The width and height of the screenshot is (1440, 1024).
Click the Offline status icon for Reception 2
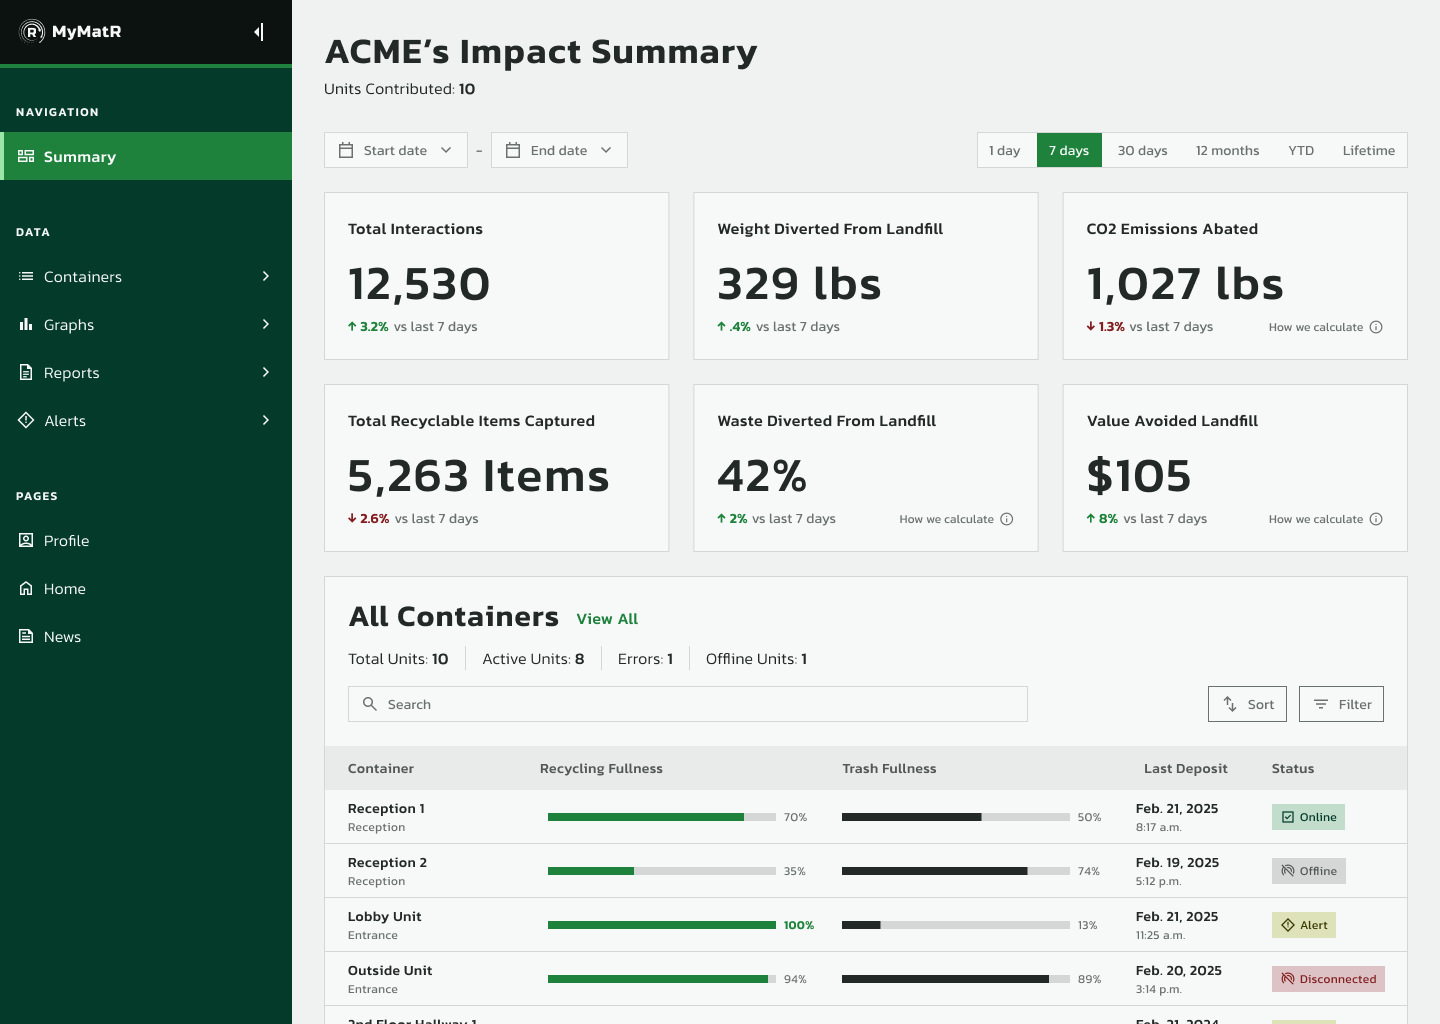pyautogui.click(x=1288, y=871)
